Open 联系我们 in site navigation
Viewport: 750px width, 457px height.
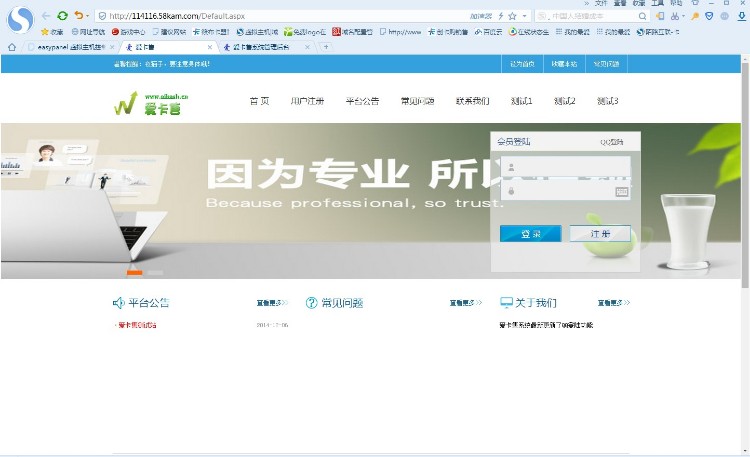coord(472,101)
